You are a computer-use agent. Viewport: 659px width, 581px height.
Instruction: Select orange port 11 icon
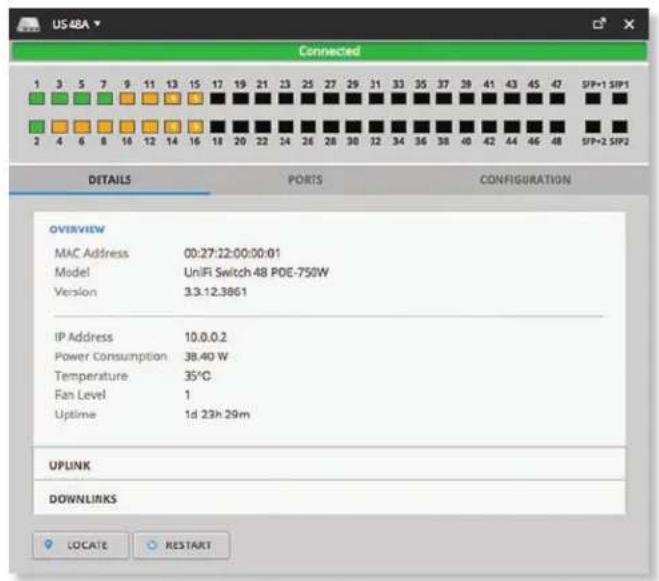click(150, 98)
